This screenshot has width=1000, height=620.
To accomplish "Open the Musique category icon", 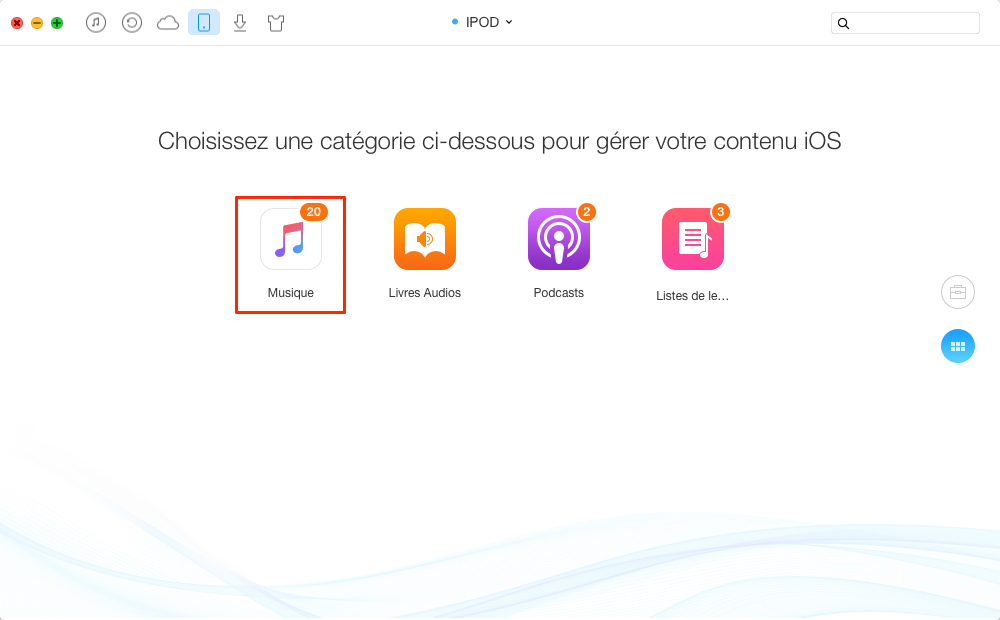I will pos(291,239).
